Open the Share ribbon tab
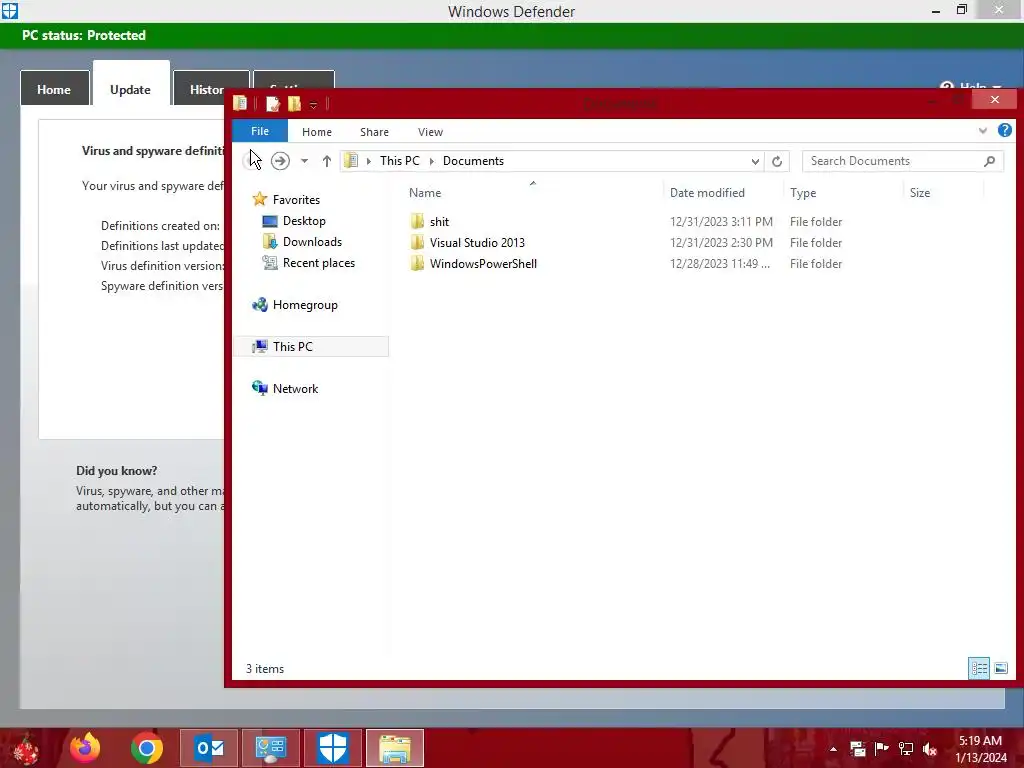Viewport: 1024px width, 768px height. point(374,132)
